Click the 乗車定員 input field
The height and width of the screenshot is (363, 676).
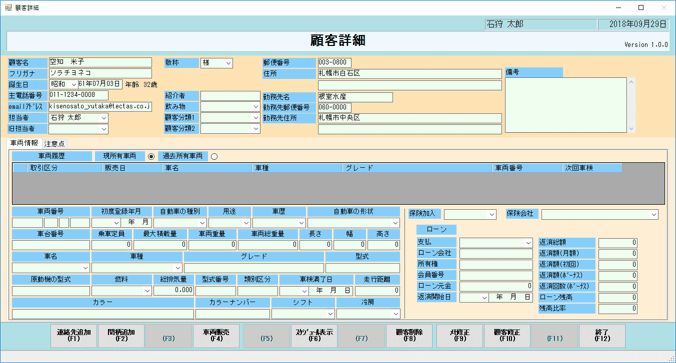(x=111, y=245)
